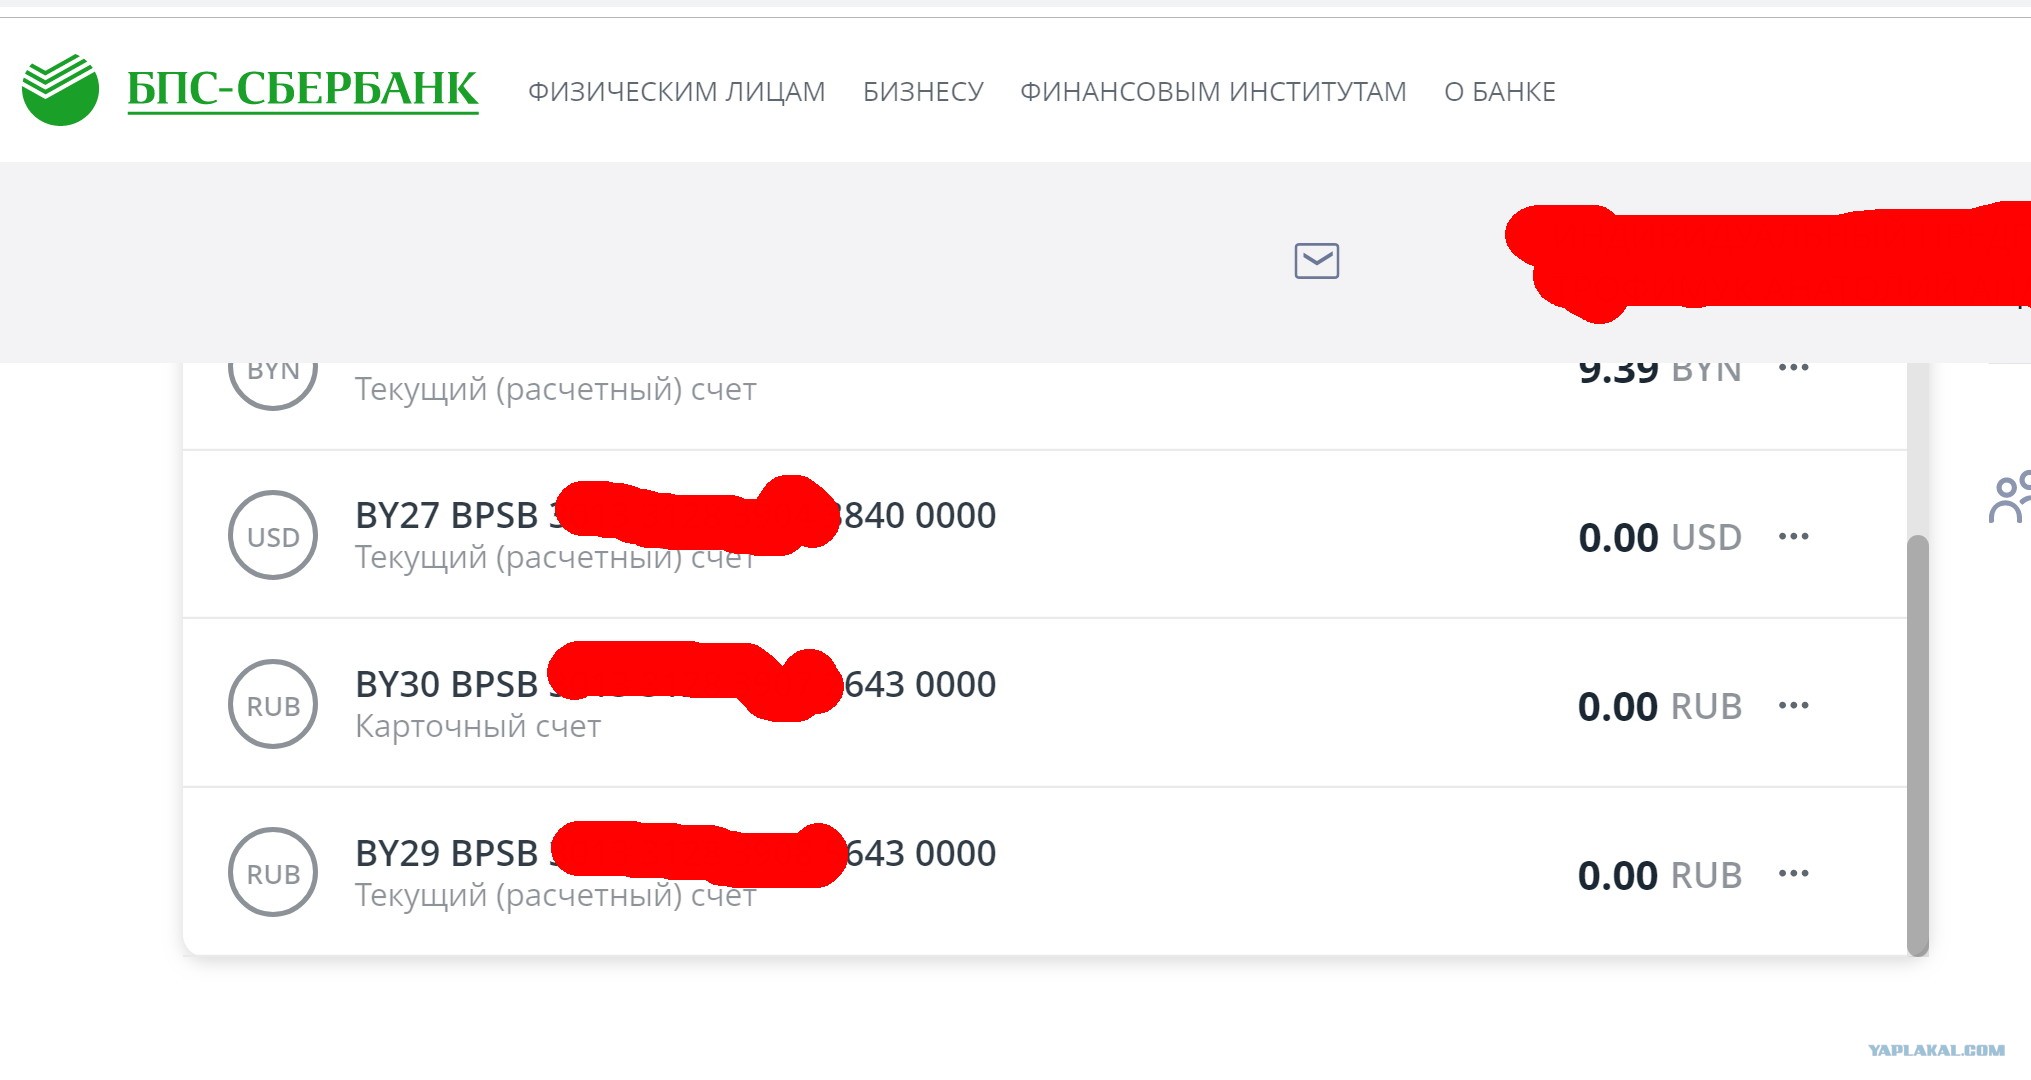Open the three-dots menu for the BYN account
Viewport: 2031px width, 1080px height.
[x=1793, y=368]
